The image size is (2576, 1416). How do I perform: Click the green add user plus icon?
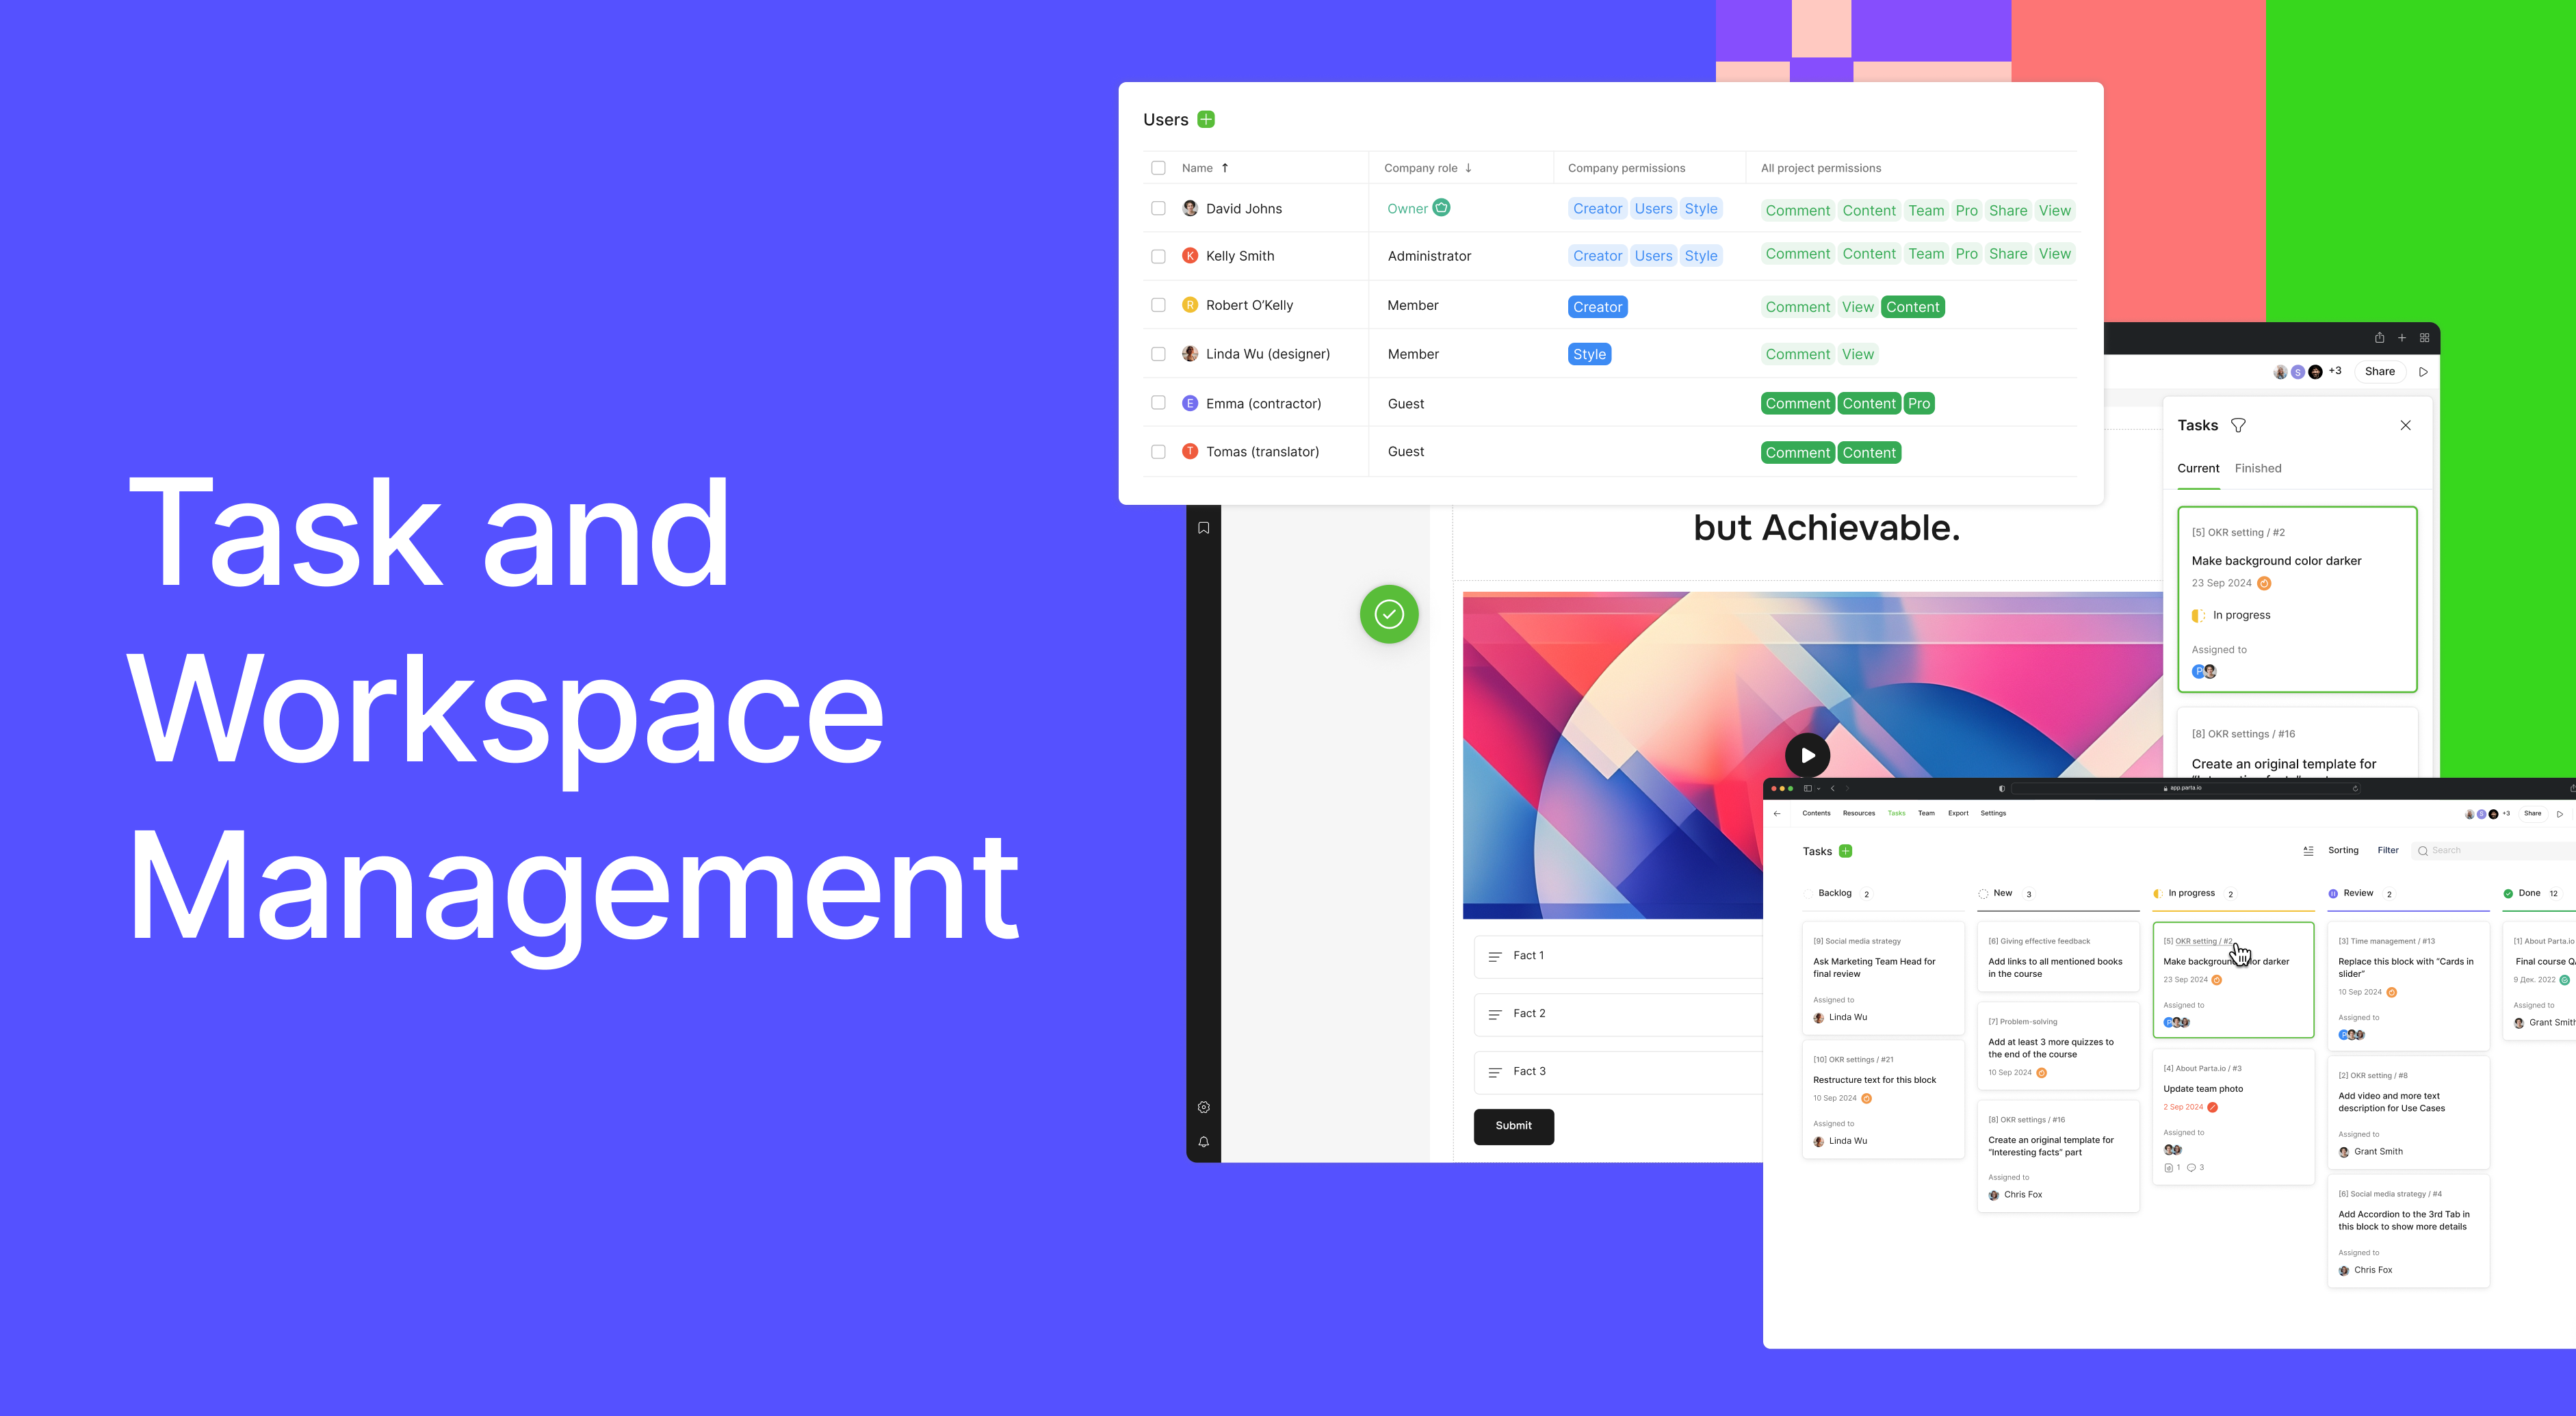click(x=1206, y=119)
